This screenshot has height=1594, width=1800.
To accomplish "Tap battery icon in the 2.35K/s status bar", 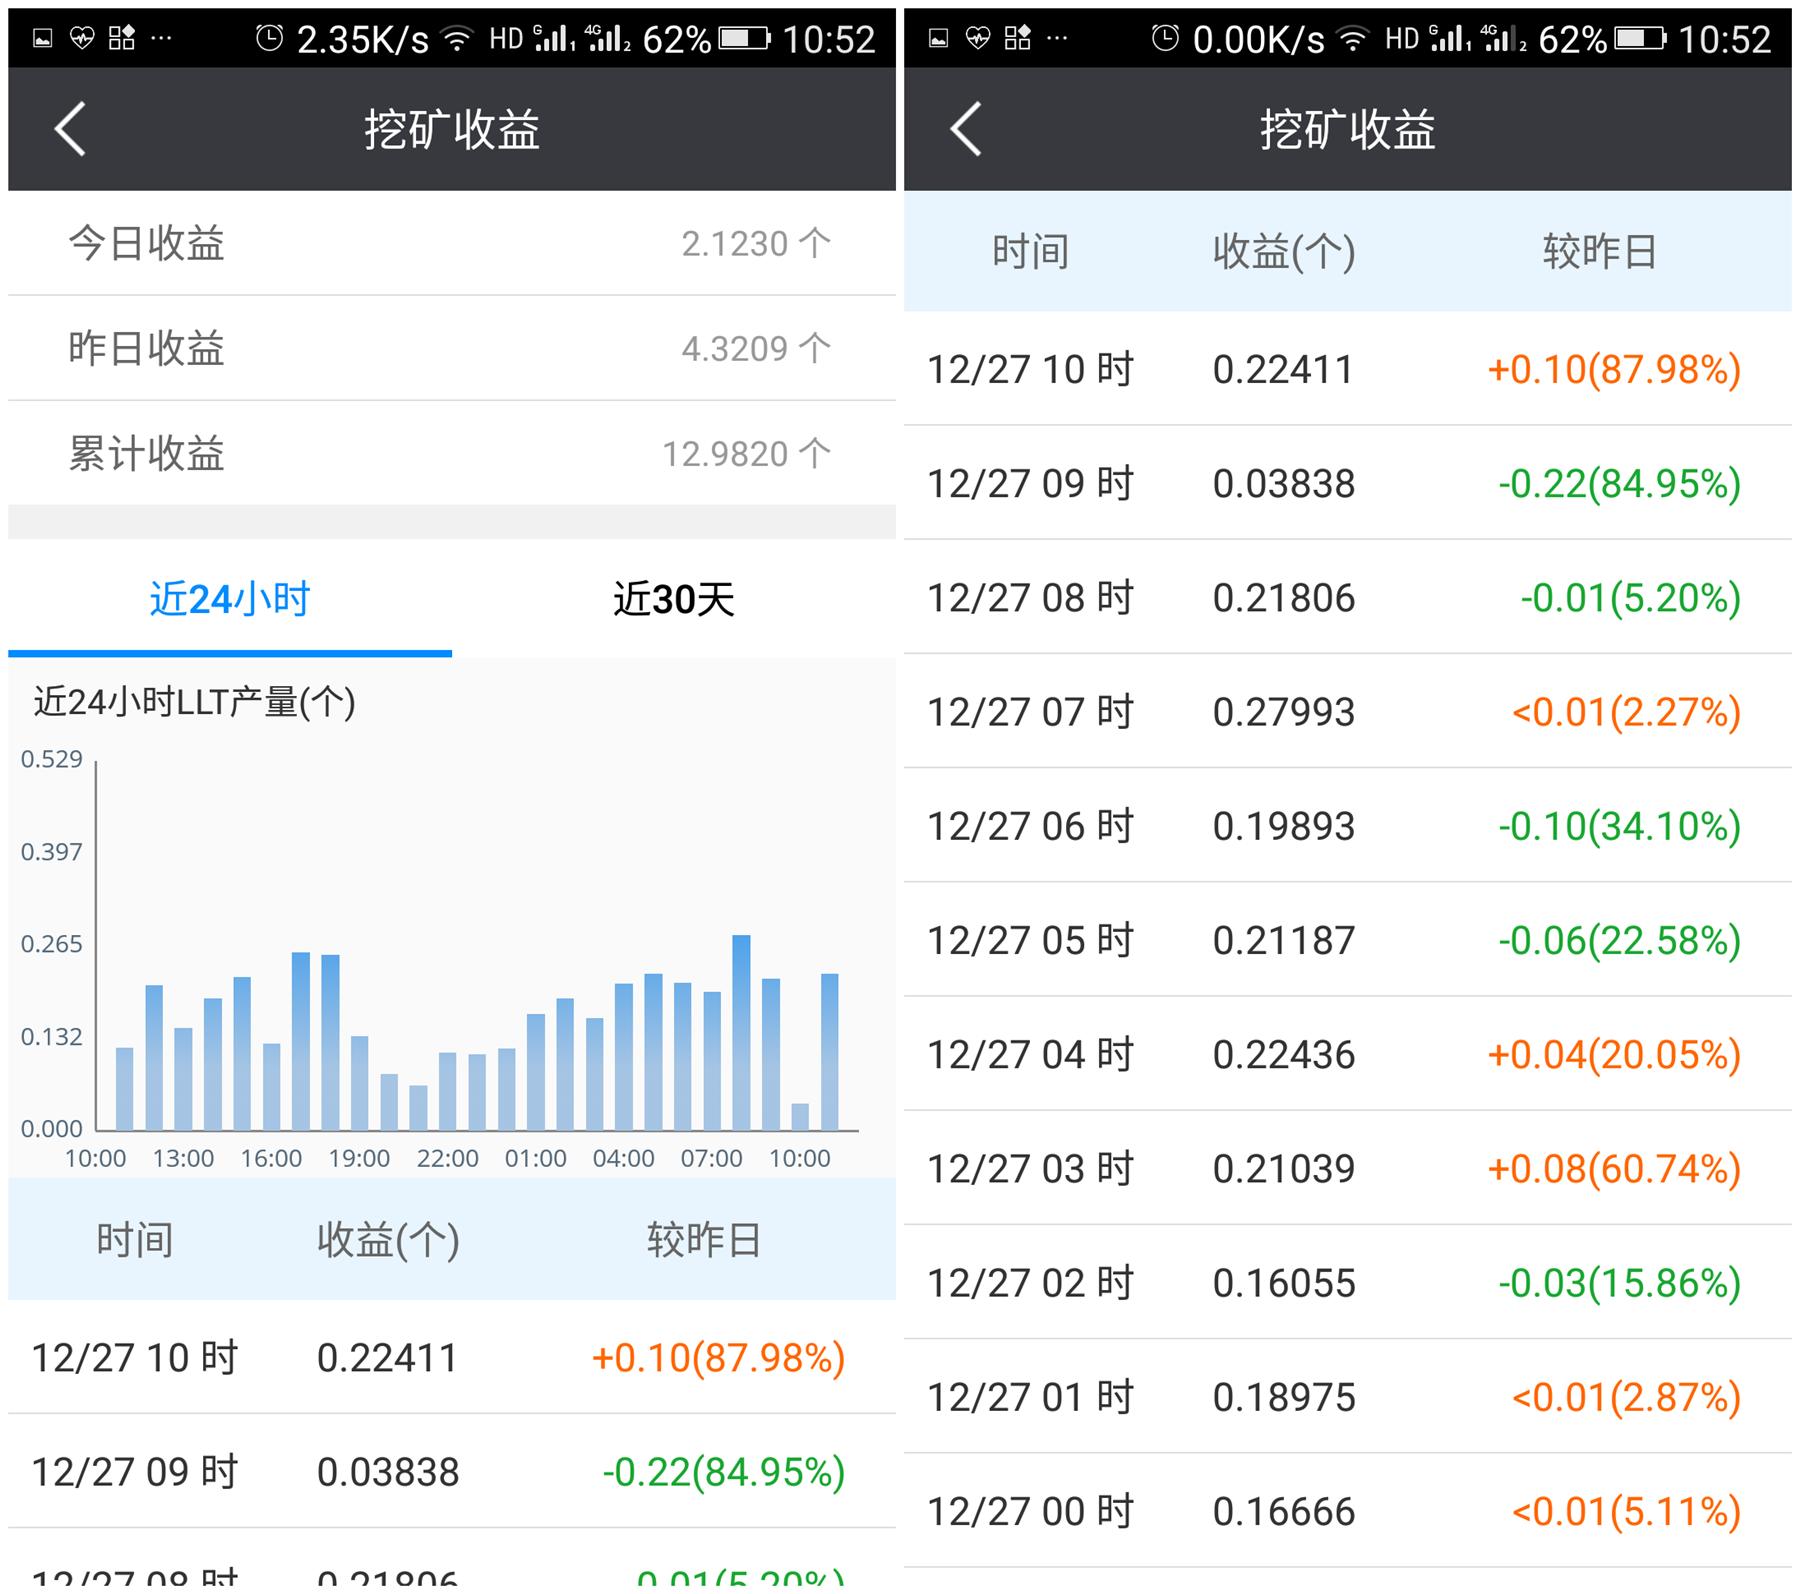I will pyautogui.click(x=745, y=39).
